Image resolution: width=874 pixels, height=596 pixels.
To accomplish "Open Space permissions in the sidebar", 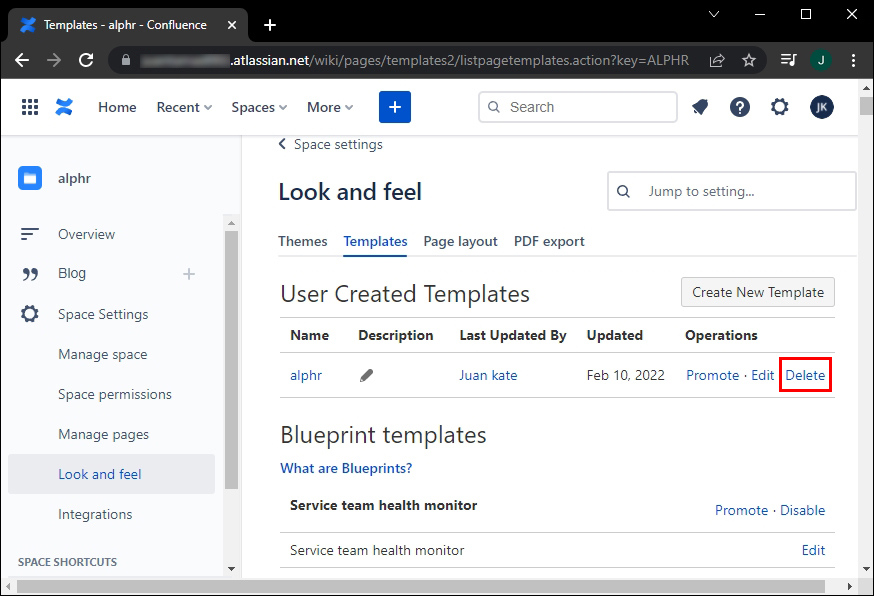I will (x=115, y=394).
